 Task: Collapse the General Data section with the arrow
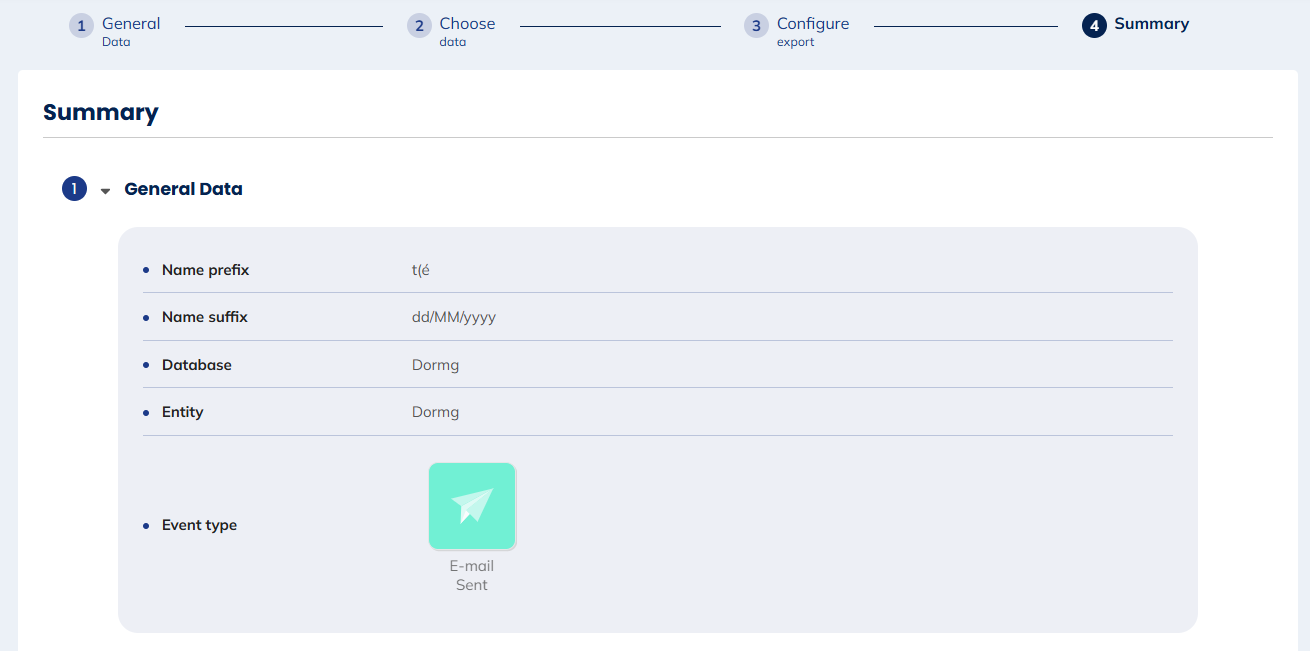(x=105, y=190)
